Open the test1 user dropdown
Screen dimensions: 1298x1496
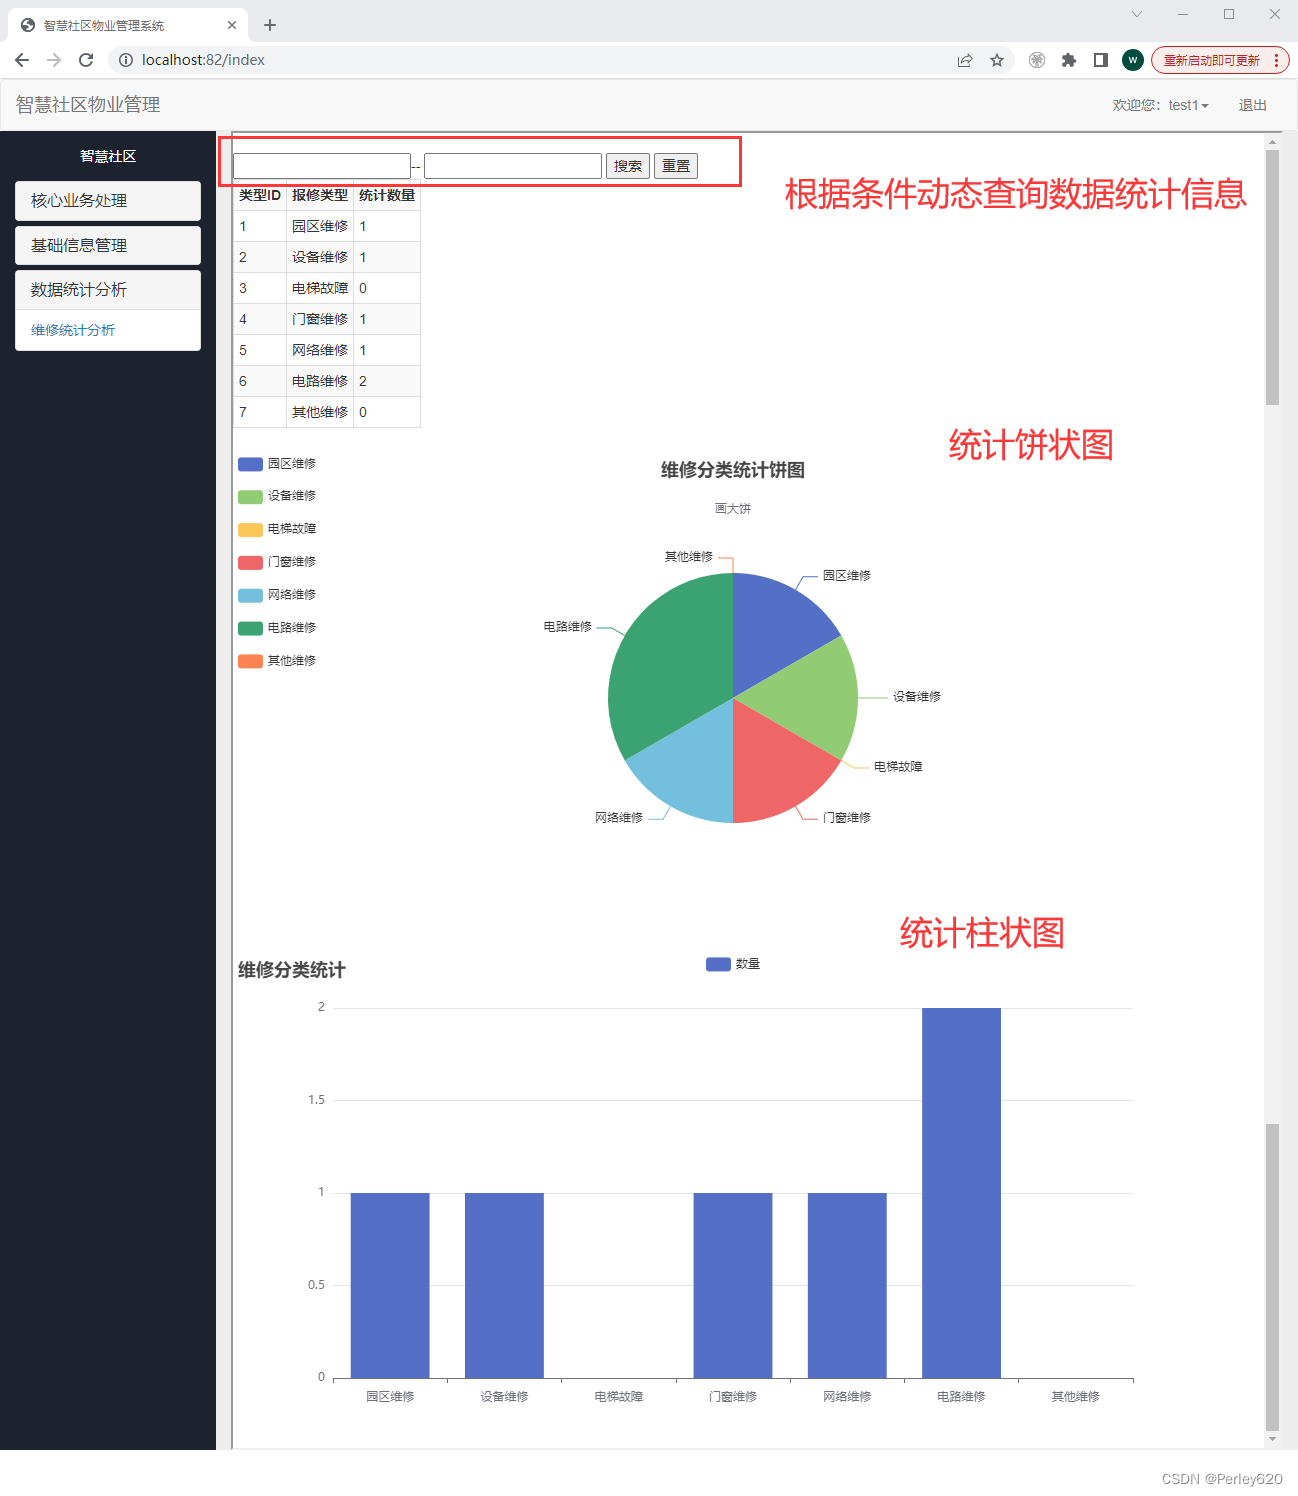(x=1160, y=105)
